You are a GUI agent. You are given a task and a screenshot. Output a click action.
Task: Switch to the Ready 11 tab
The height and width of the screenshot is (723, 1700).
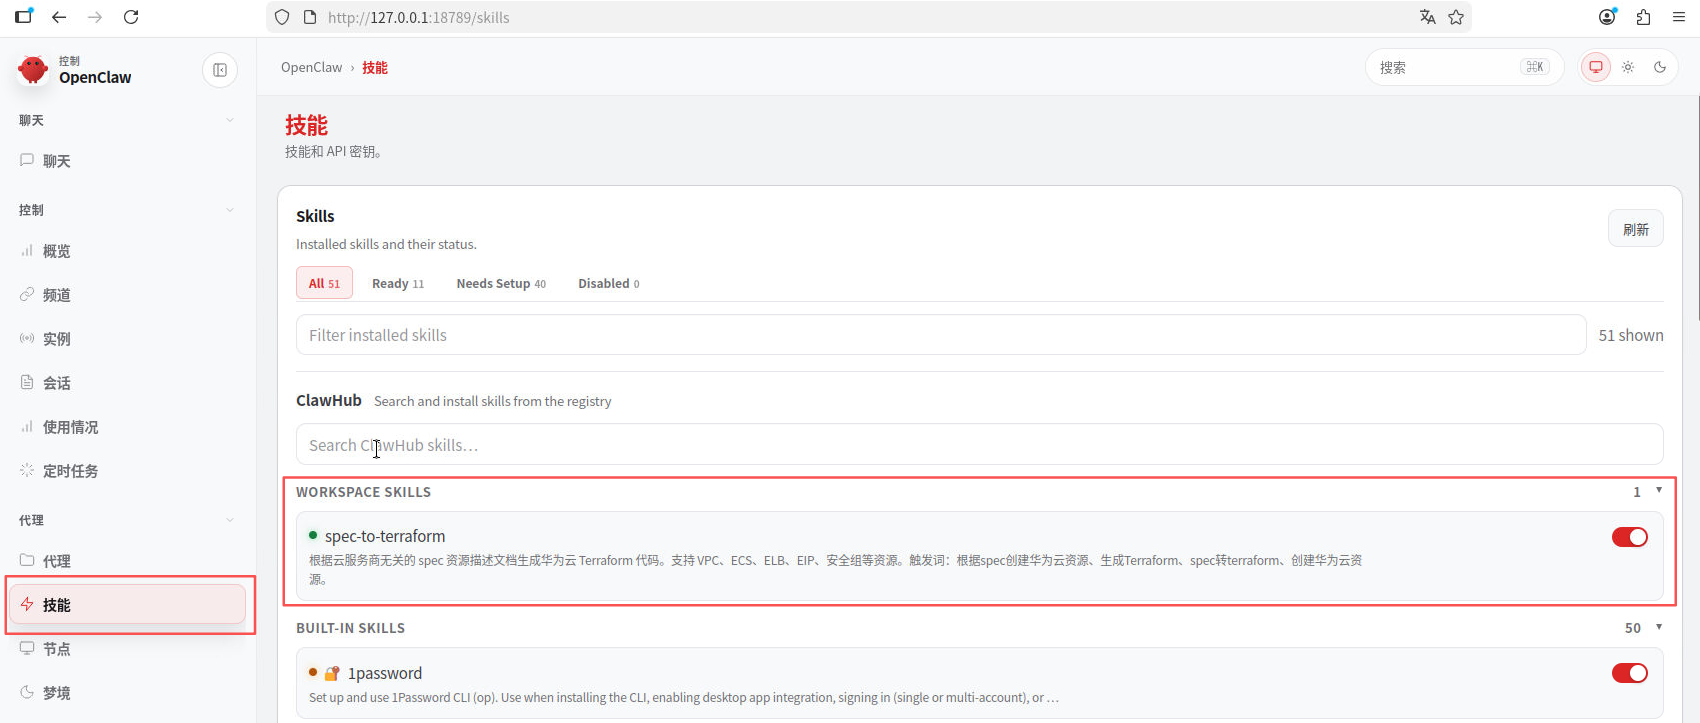(x=398, y=283)
